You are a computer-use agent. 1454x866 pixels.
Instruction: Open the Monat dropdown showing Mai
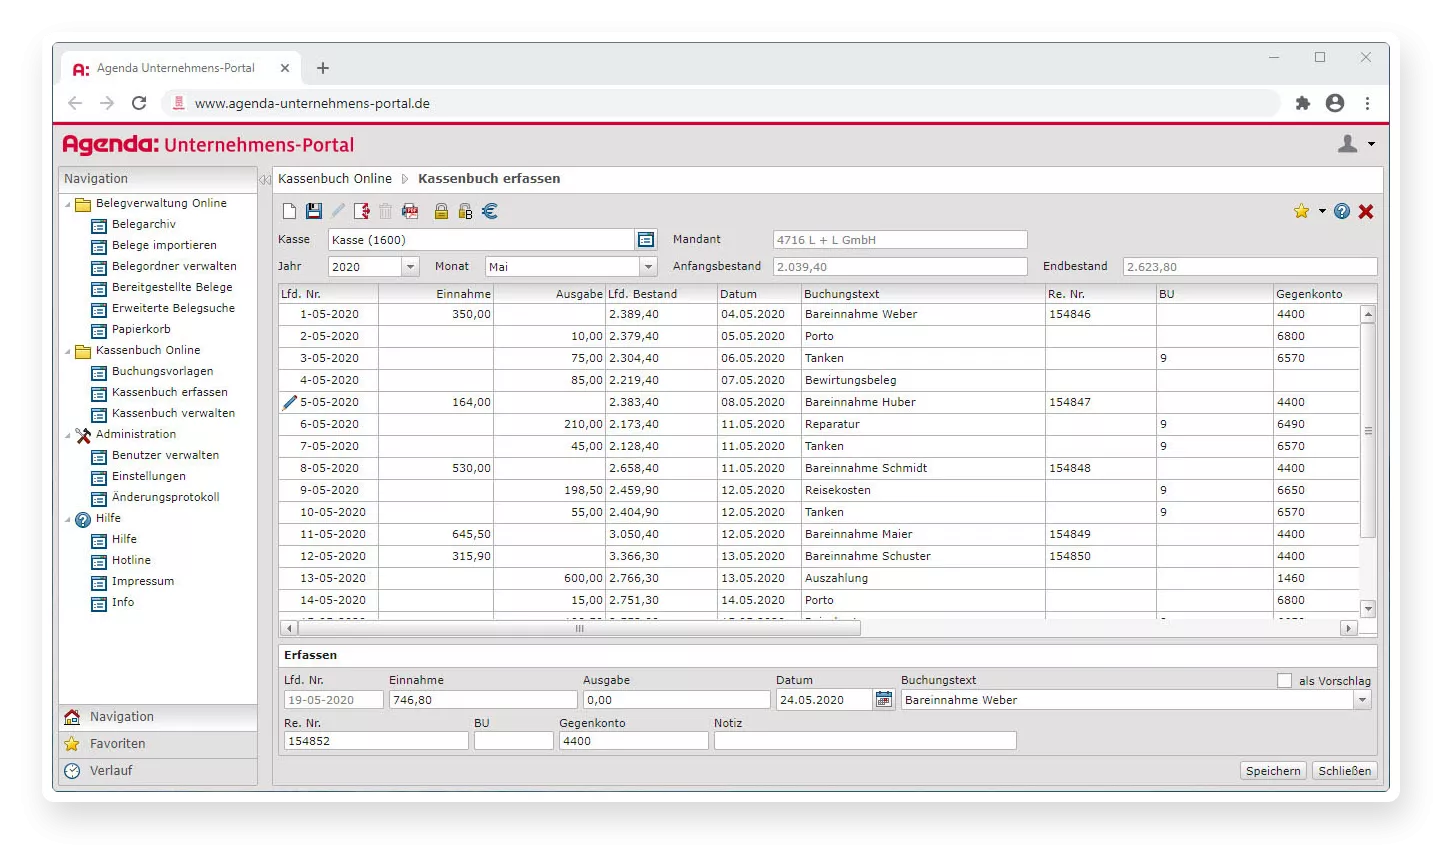(x=648, y=267)
